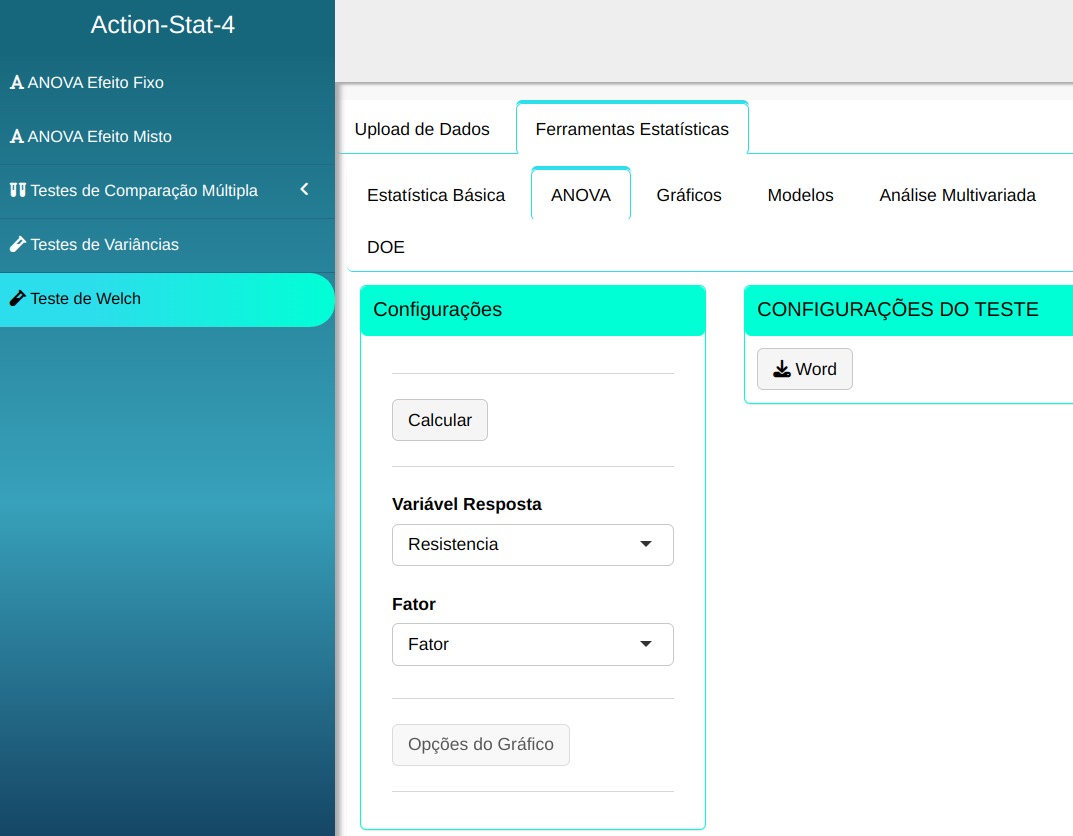Go to the Gráficos tab

tap(689, 195)
